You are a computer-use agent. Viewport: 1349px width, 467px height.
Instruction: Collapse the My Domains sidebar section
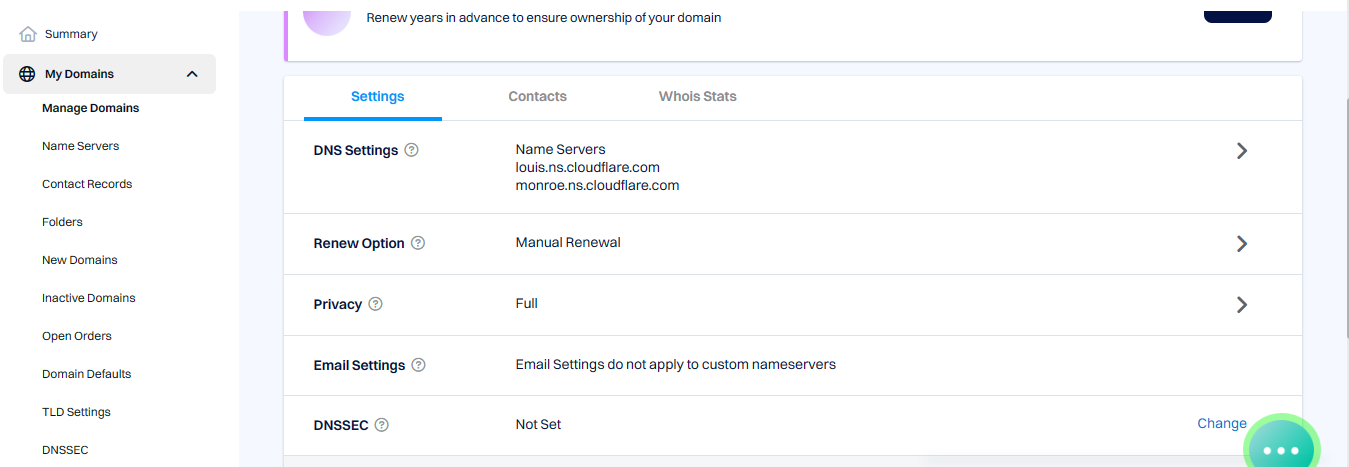(x=192, y=74)
